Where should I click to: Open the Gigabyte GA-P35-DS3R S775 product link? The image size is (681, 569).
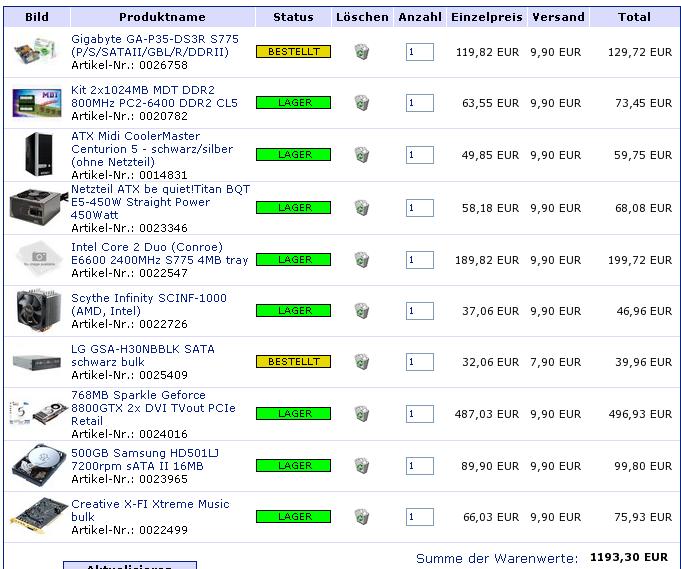[x=155, y=46]
